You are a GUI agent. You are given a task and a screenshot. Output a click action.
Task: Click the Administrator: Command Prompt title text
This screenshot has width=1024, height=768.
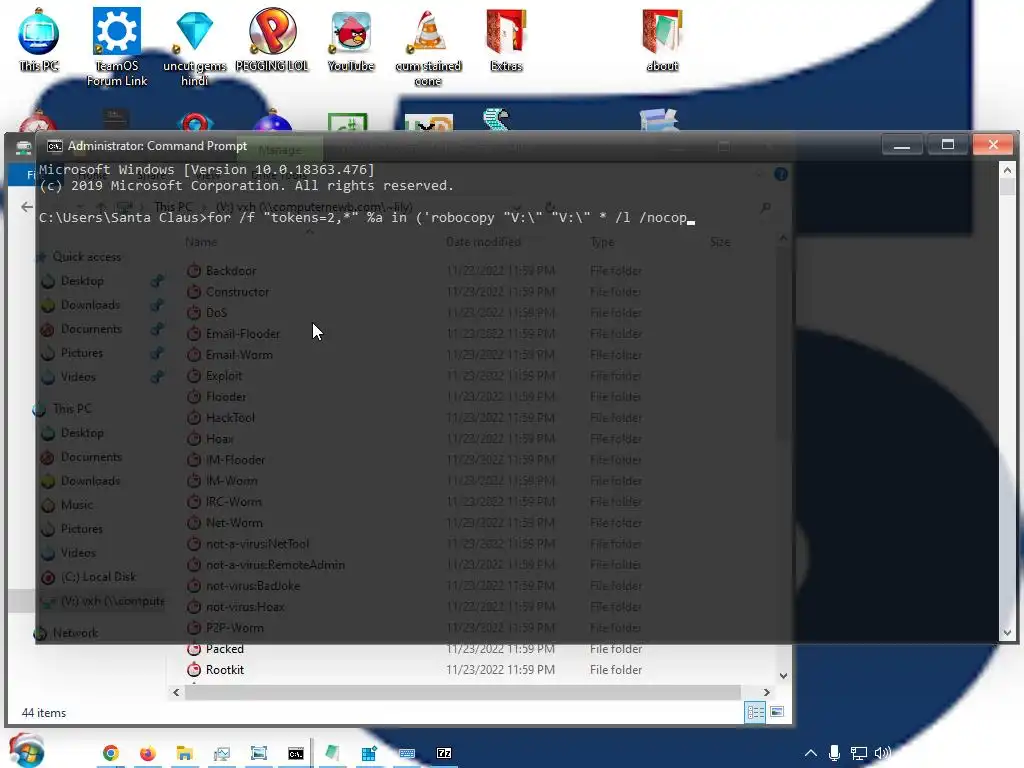[157, 146]
